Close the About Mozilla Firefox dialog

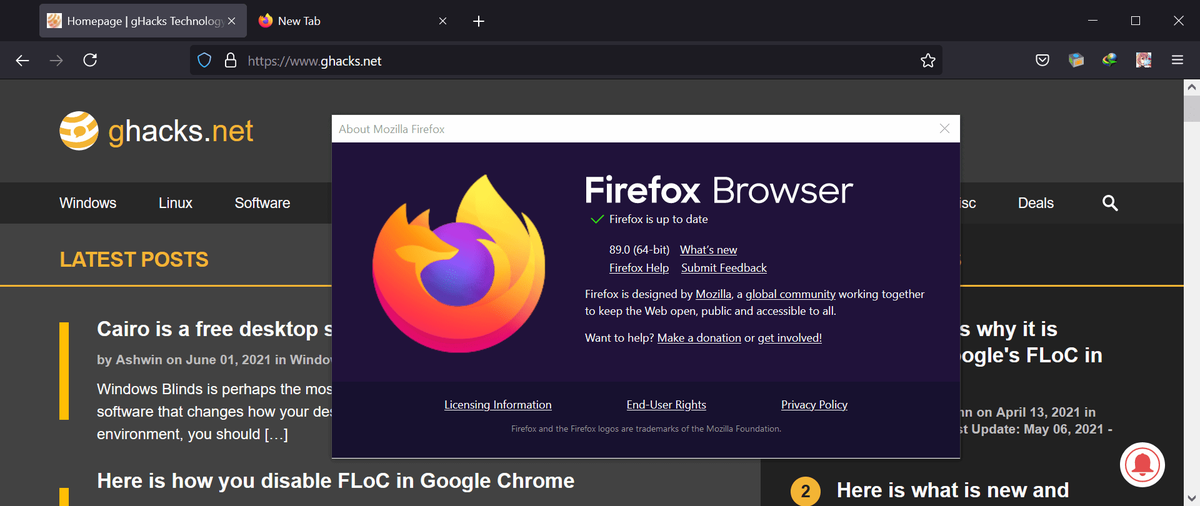click(945, 129)
